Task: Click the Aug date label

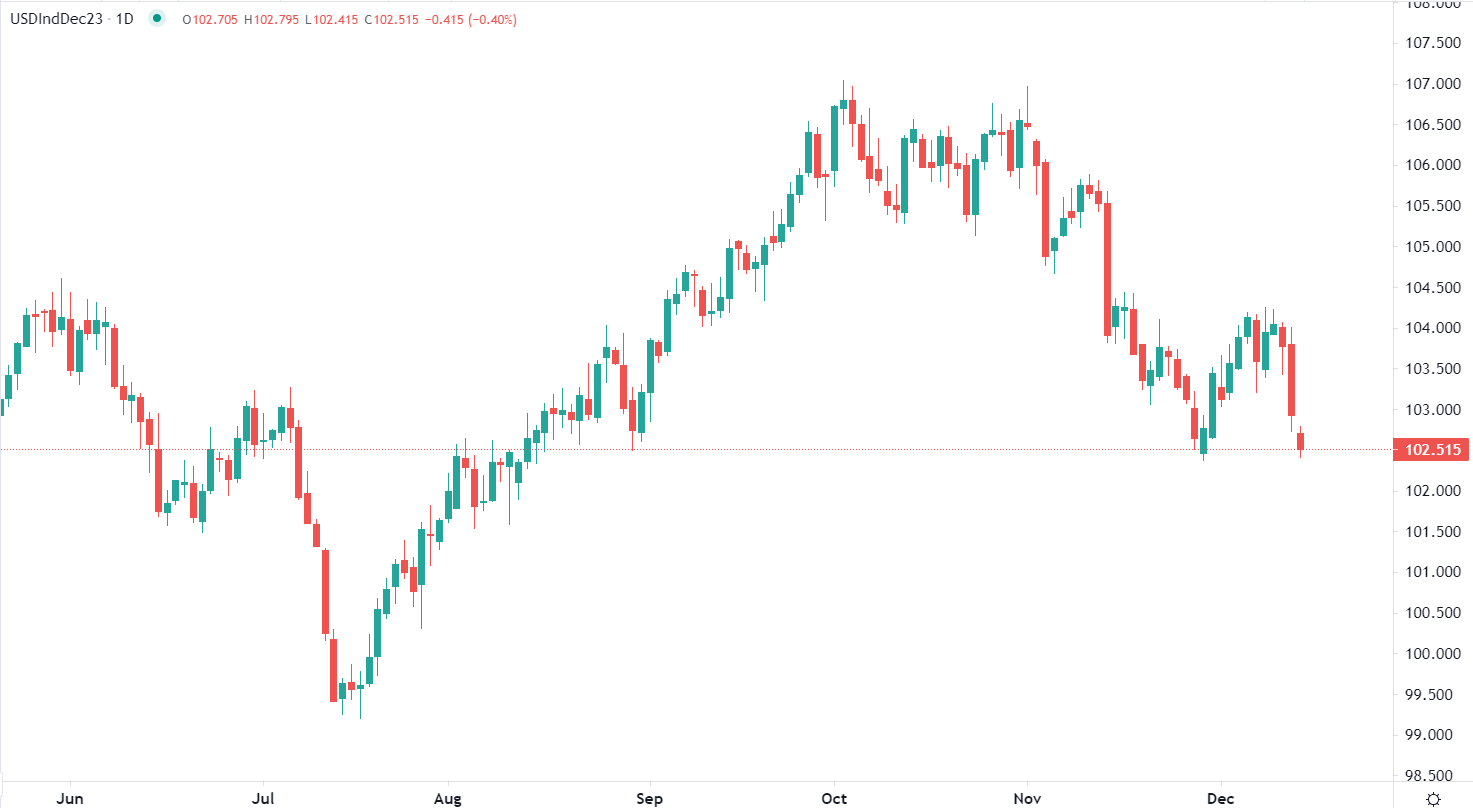Action: pos(449,797)
